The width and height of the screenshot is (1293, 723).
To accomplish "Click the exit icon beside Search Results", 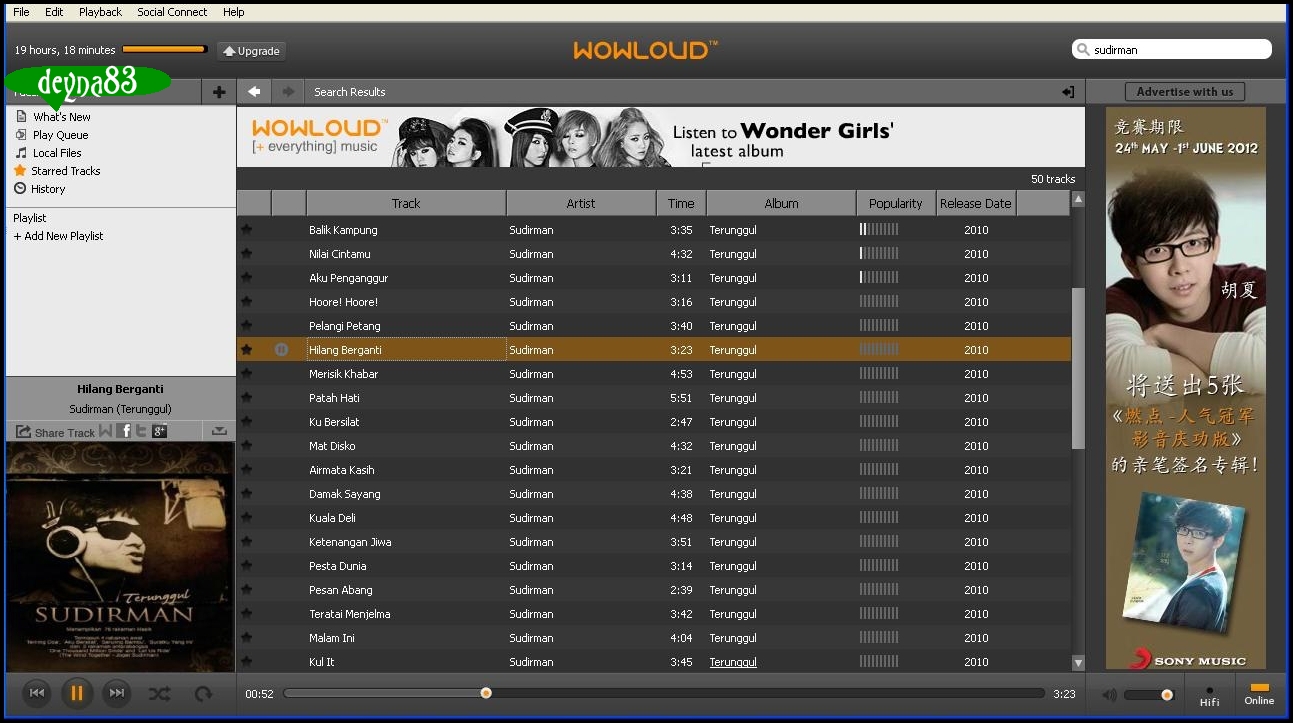I will pos(1068,92).
